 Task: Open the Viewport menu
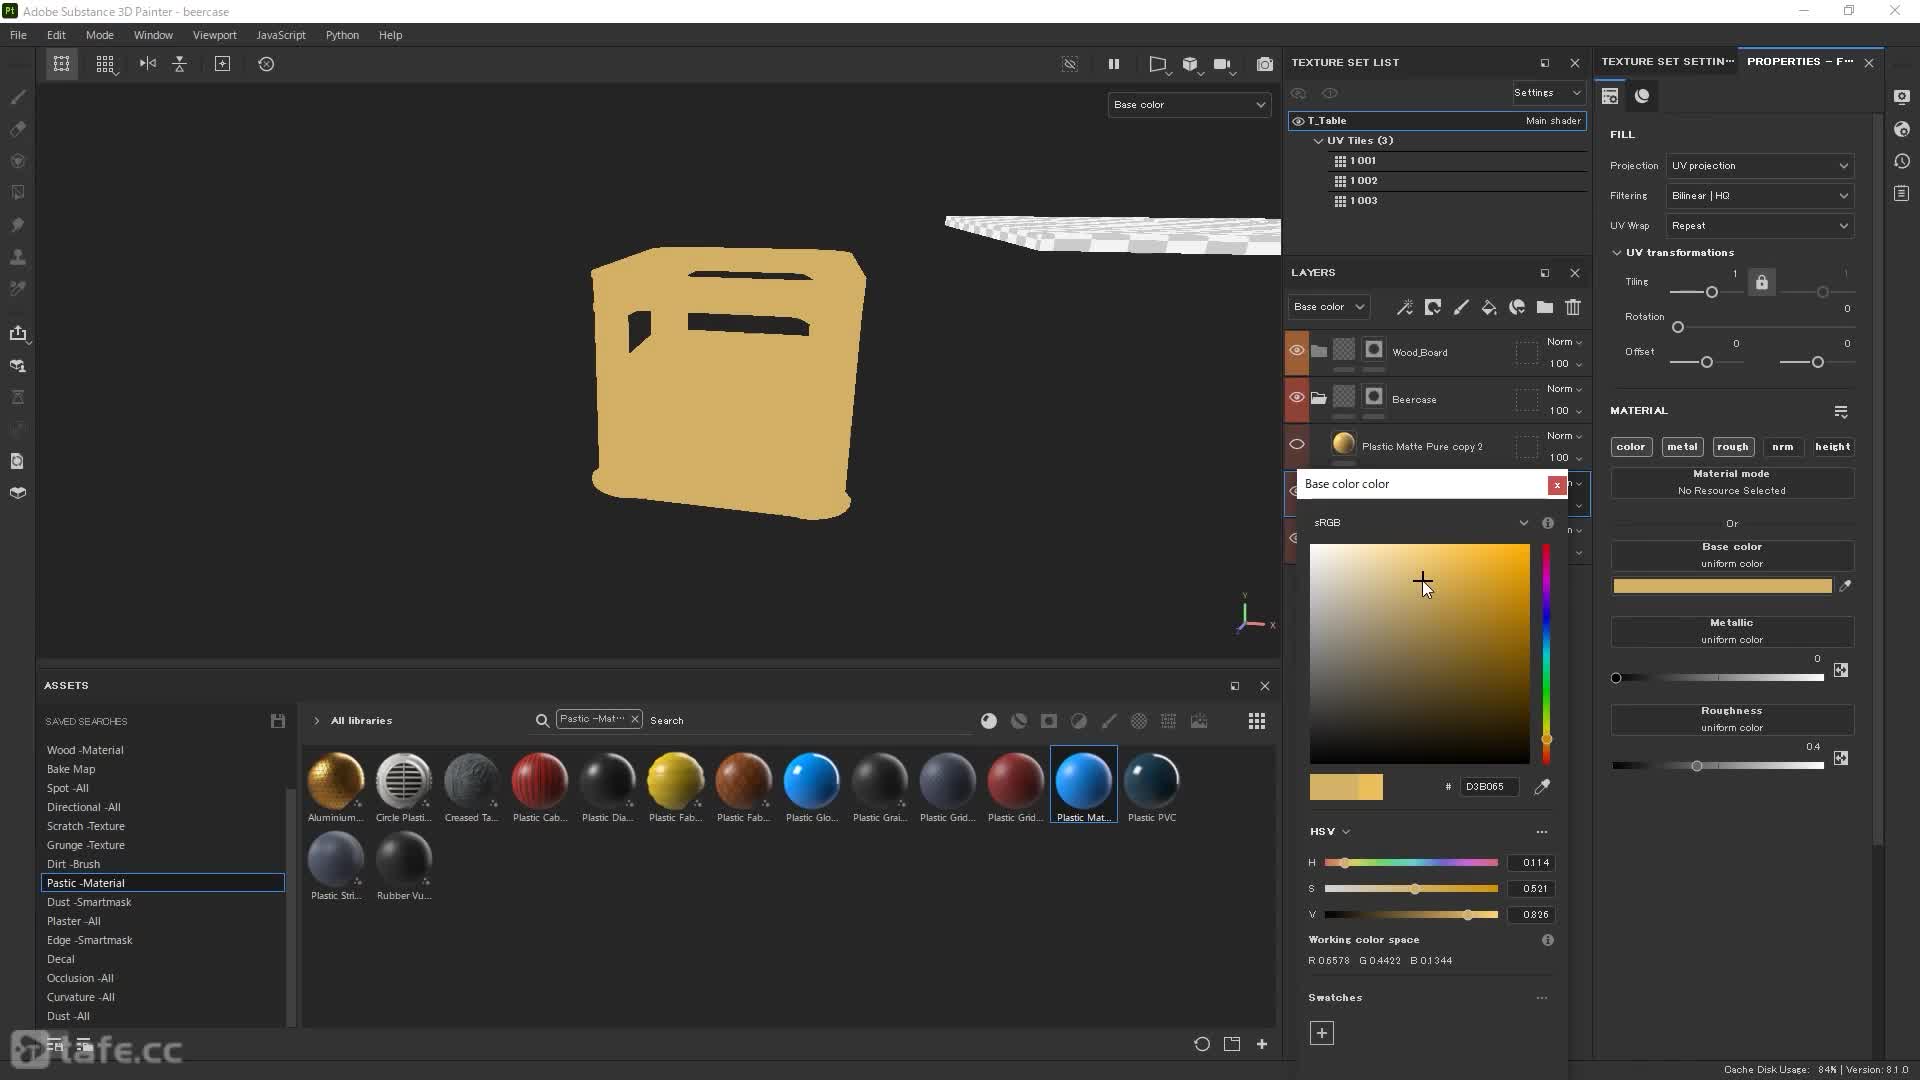214,35
